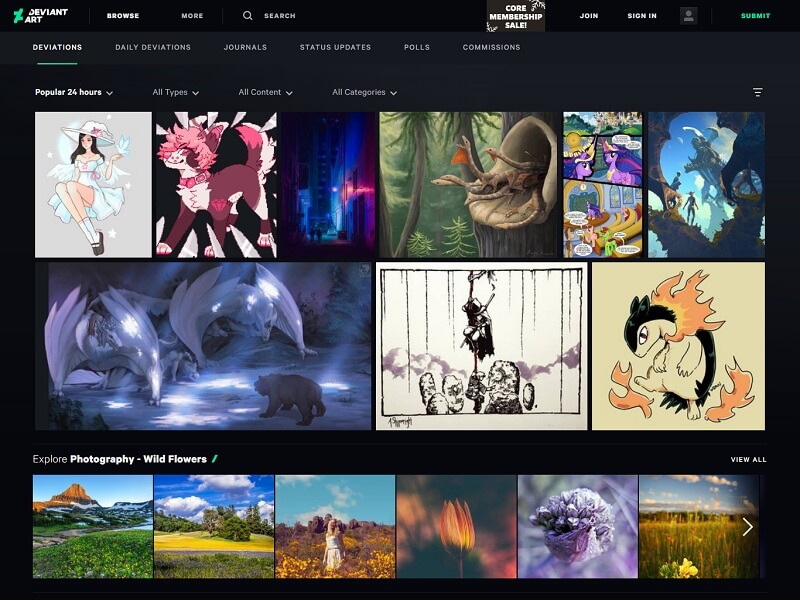Open the Core Membership Sale banner

coord(516,16)
